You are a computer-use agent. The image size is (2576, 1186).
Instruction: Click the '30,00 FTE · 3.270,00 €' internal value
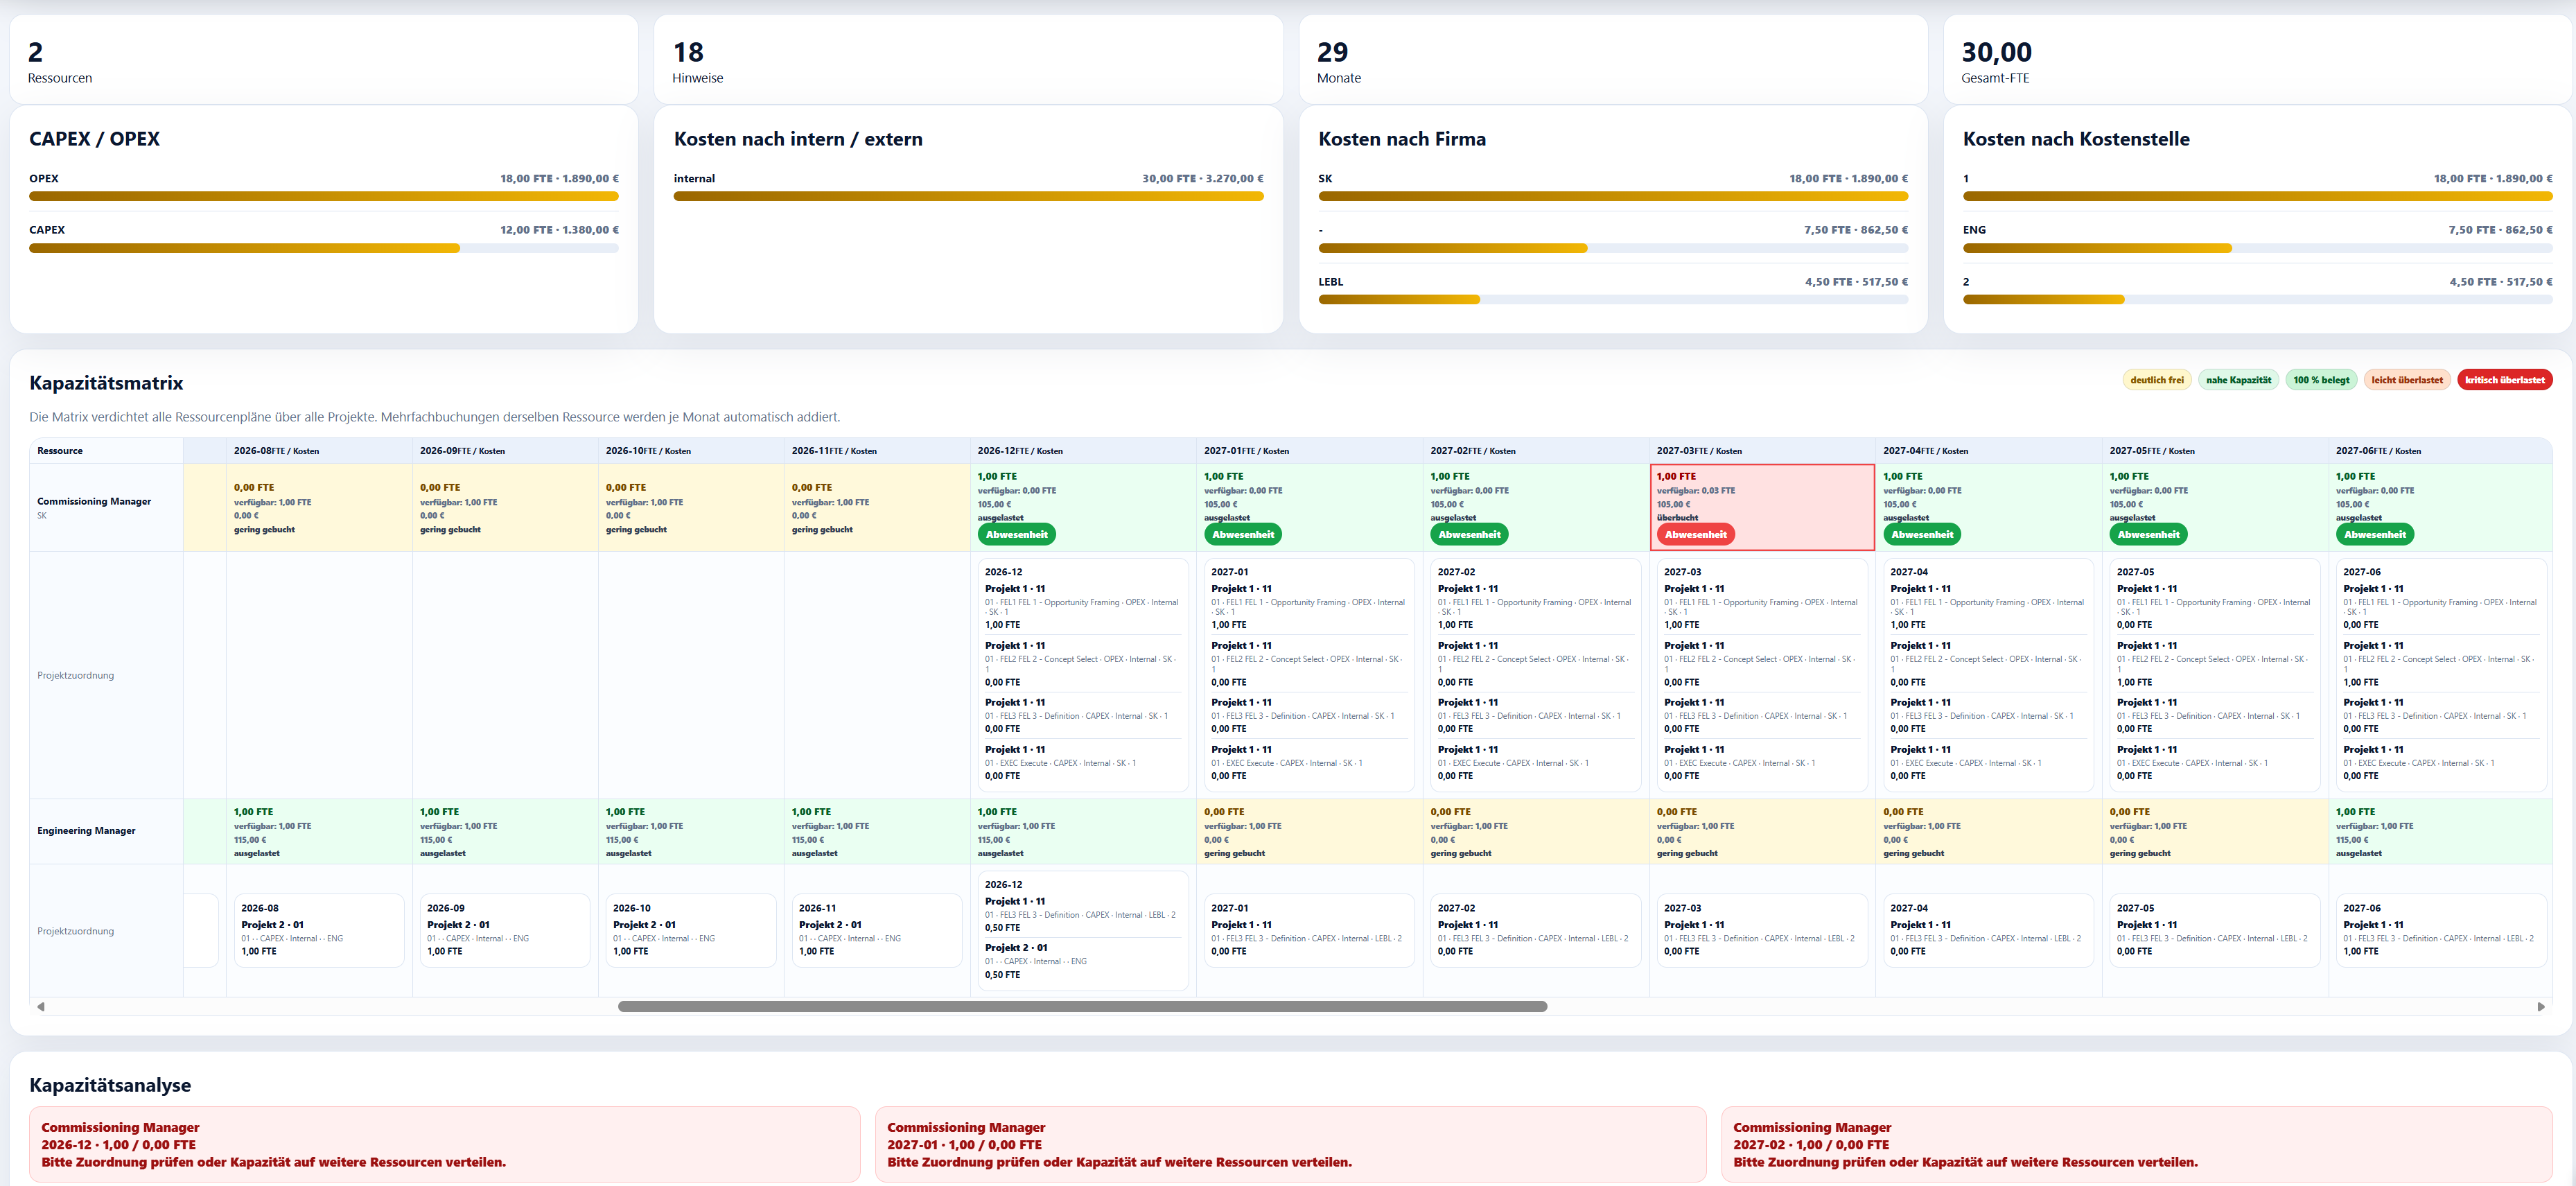[1203, 179]
